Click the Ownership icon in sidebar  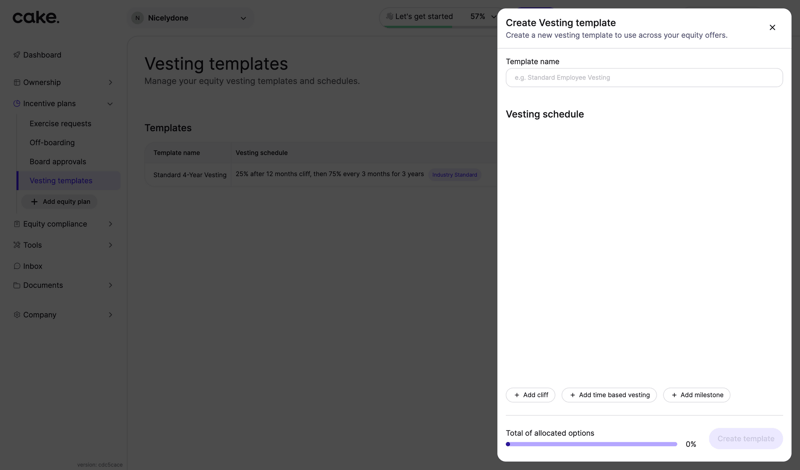point(17,83)
